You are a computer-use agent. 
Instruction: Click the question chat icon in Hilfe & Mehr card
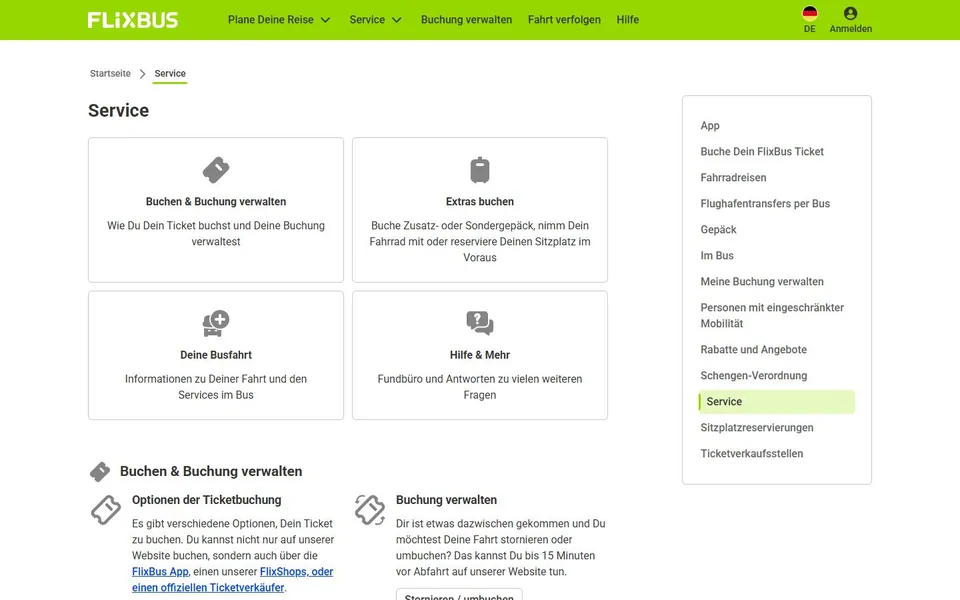coord(479,323)
